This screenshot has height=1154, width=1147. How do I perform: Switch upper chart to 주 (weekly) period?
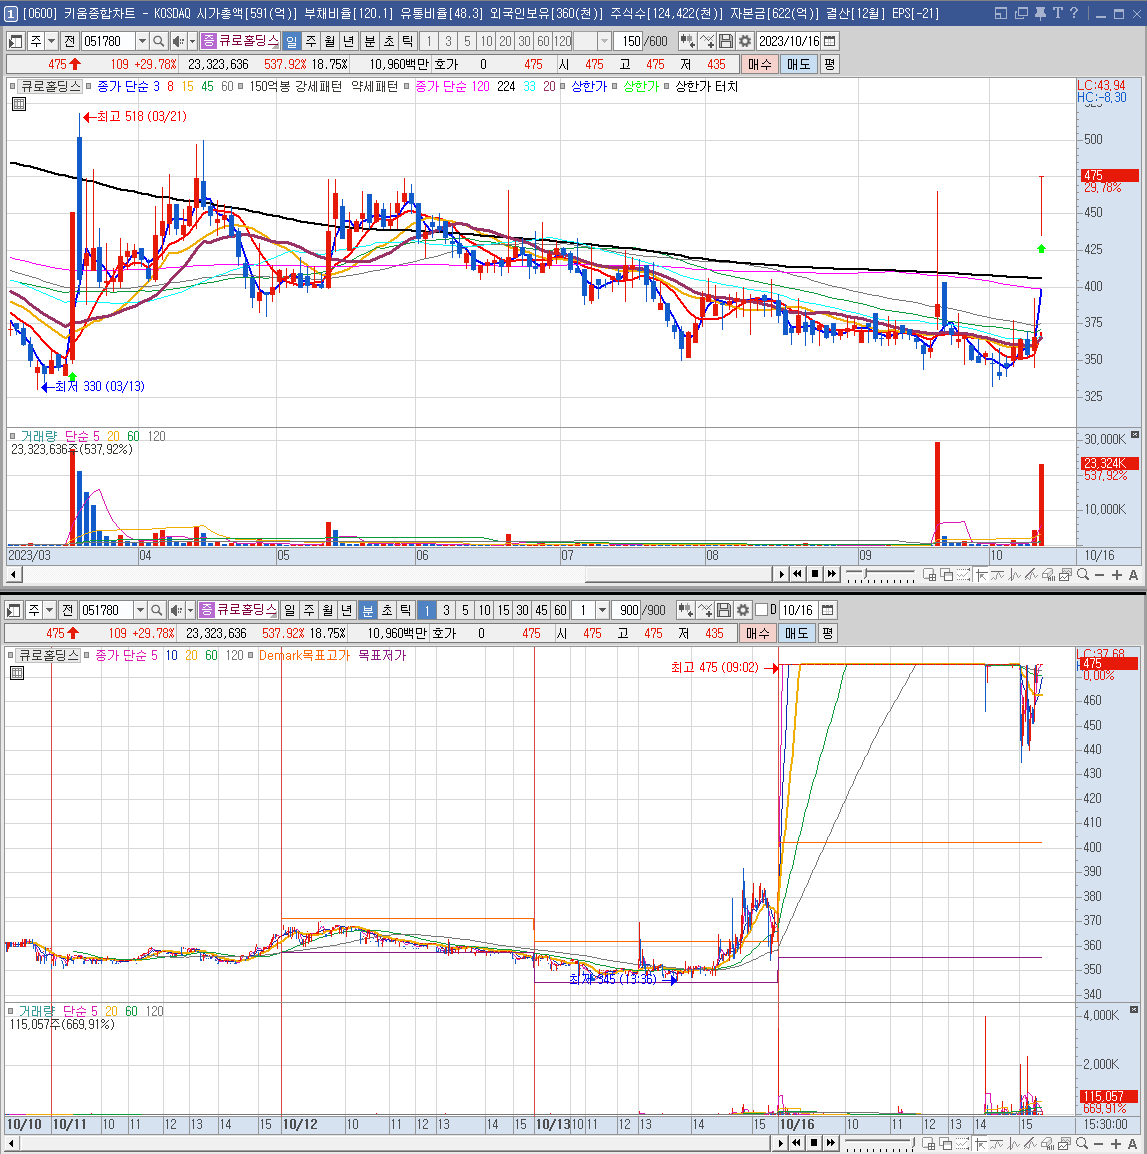coord(311,41)
